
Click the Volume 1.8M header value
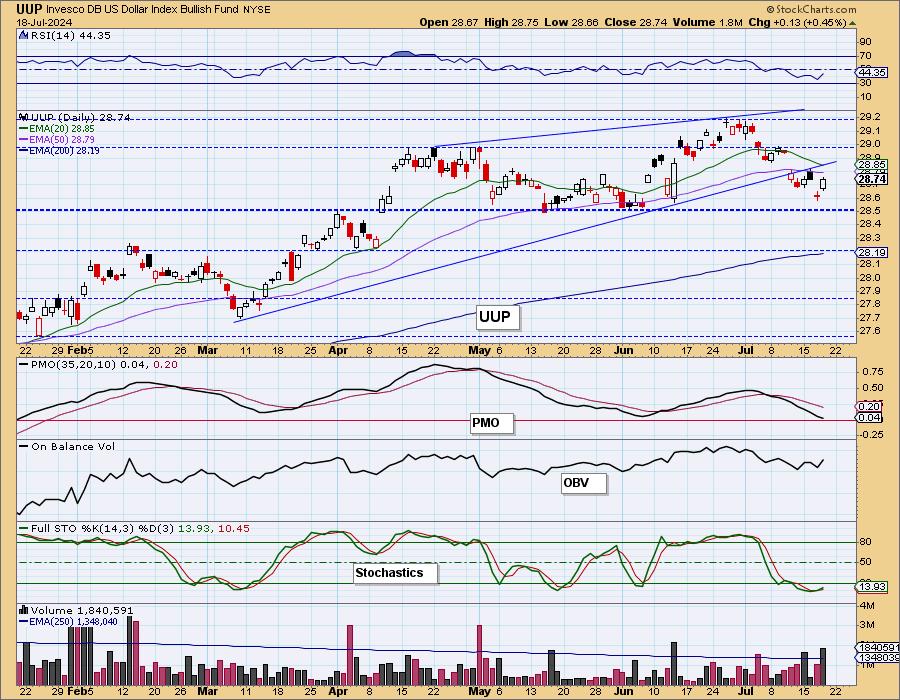(x=708, y=22)
